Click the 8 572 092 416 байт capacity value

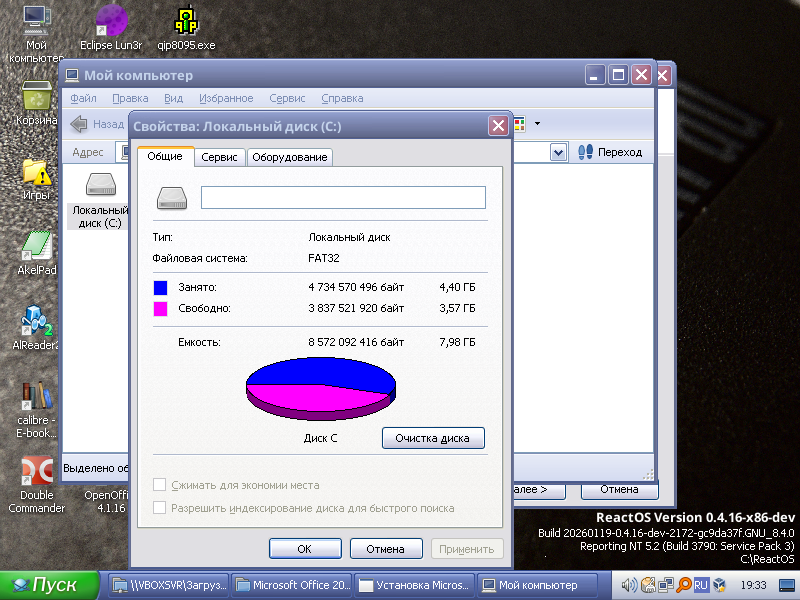[x=356, y=342]
